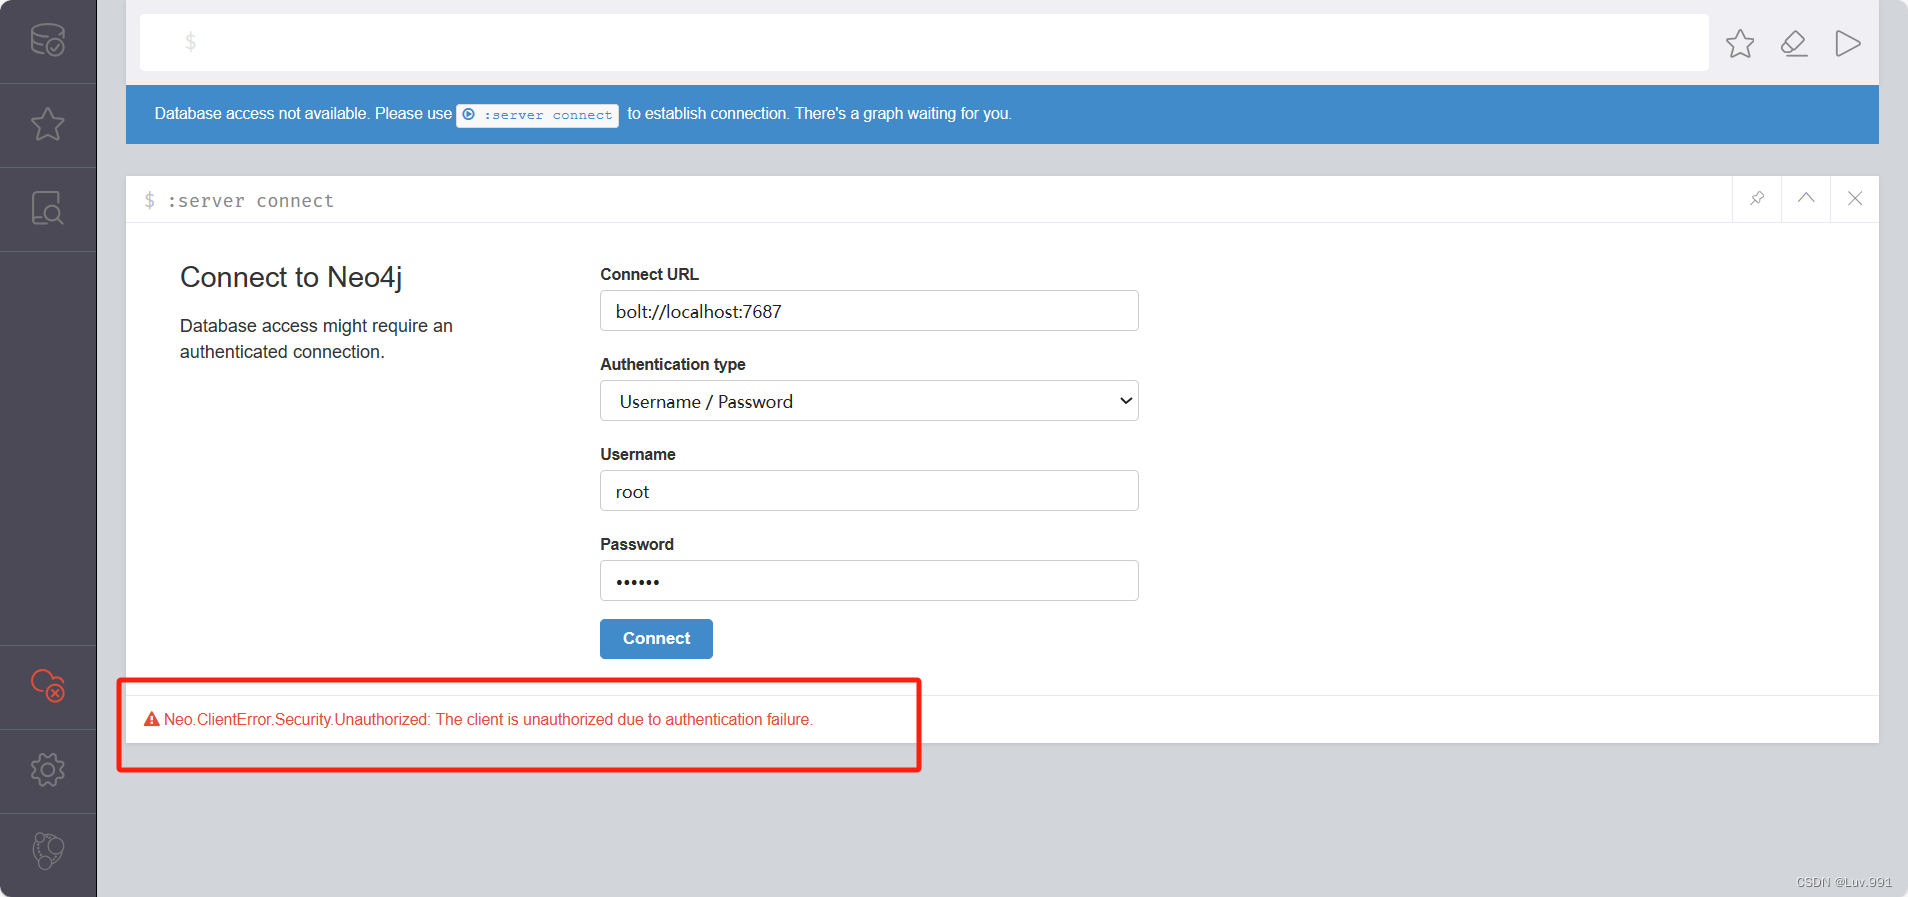1908x897 pixels.
Task: Open the Authentication type dropdown
Action: click(x=869, y=401)
